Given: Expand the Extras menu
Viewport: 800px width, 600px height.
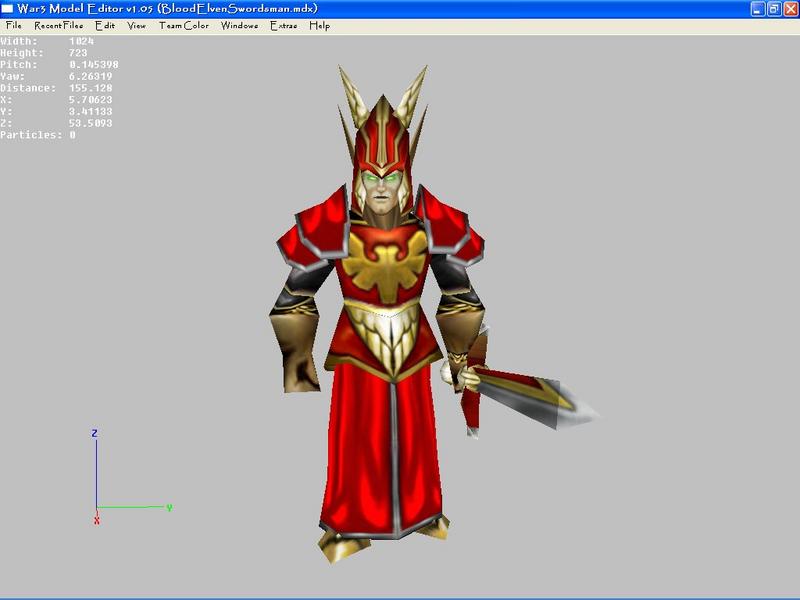Looking at the screenshot, I should point(284,26).
